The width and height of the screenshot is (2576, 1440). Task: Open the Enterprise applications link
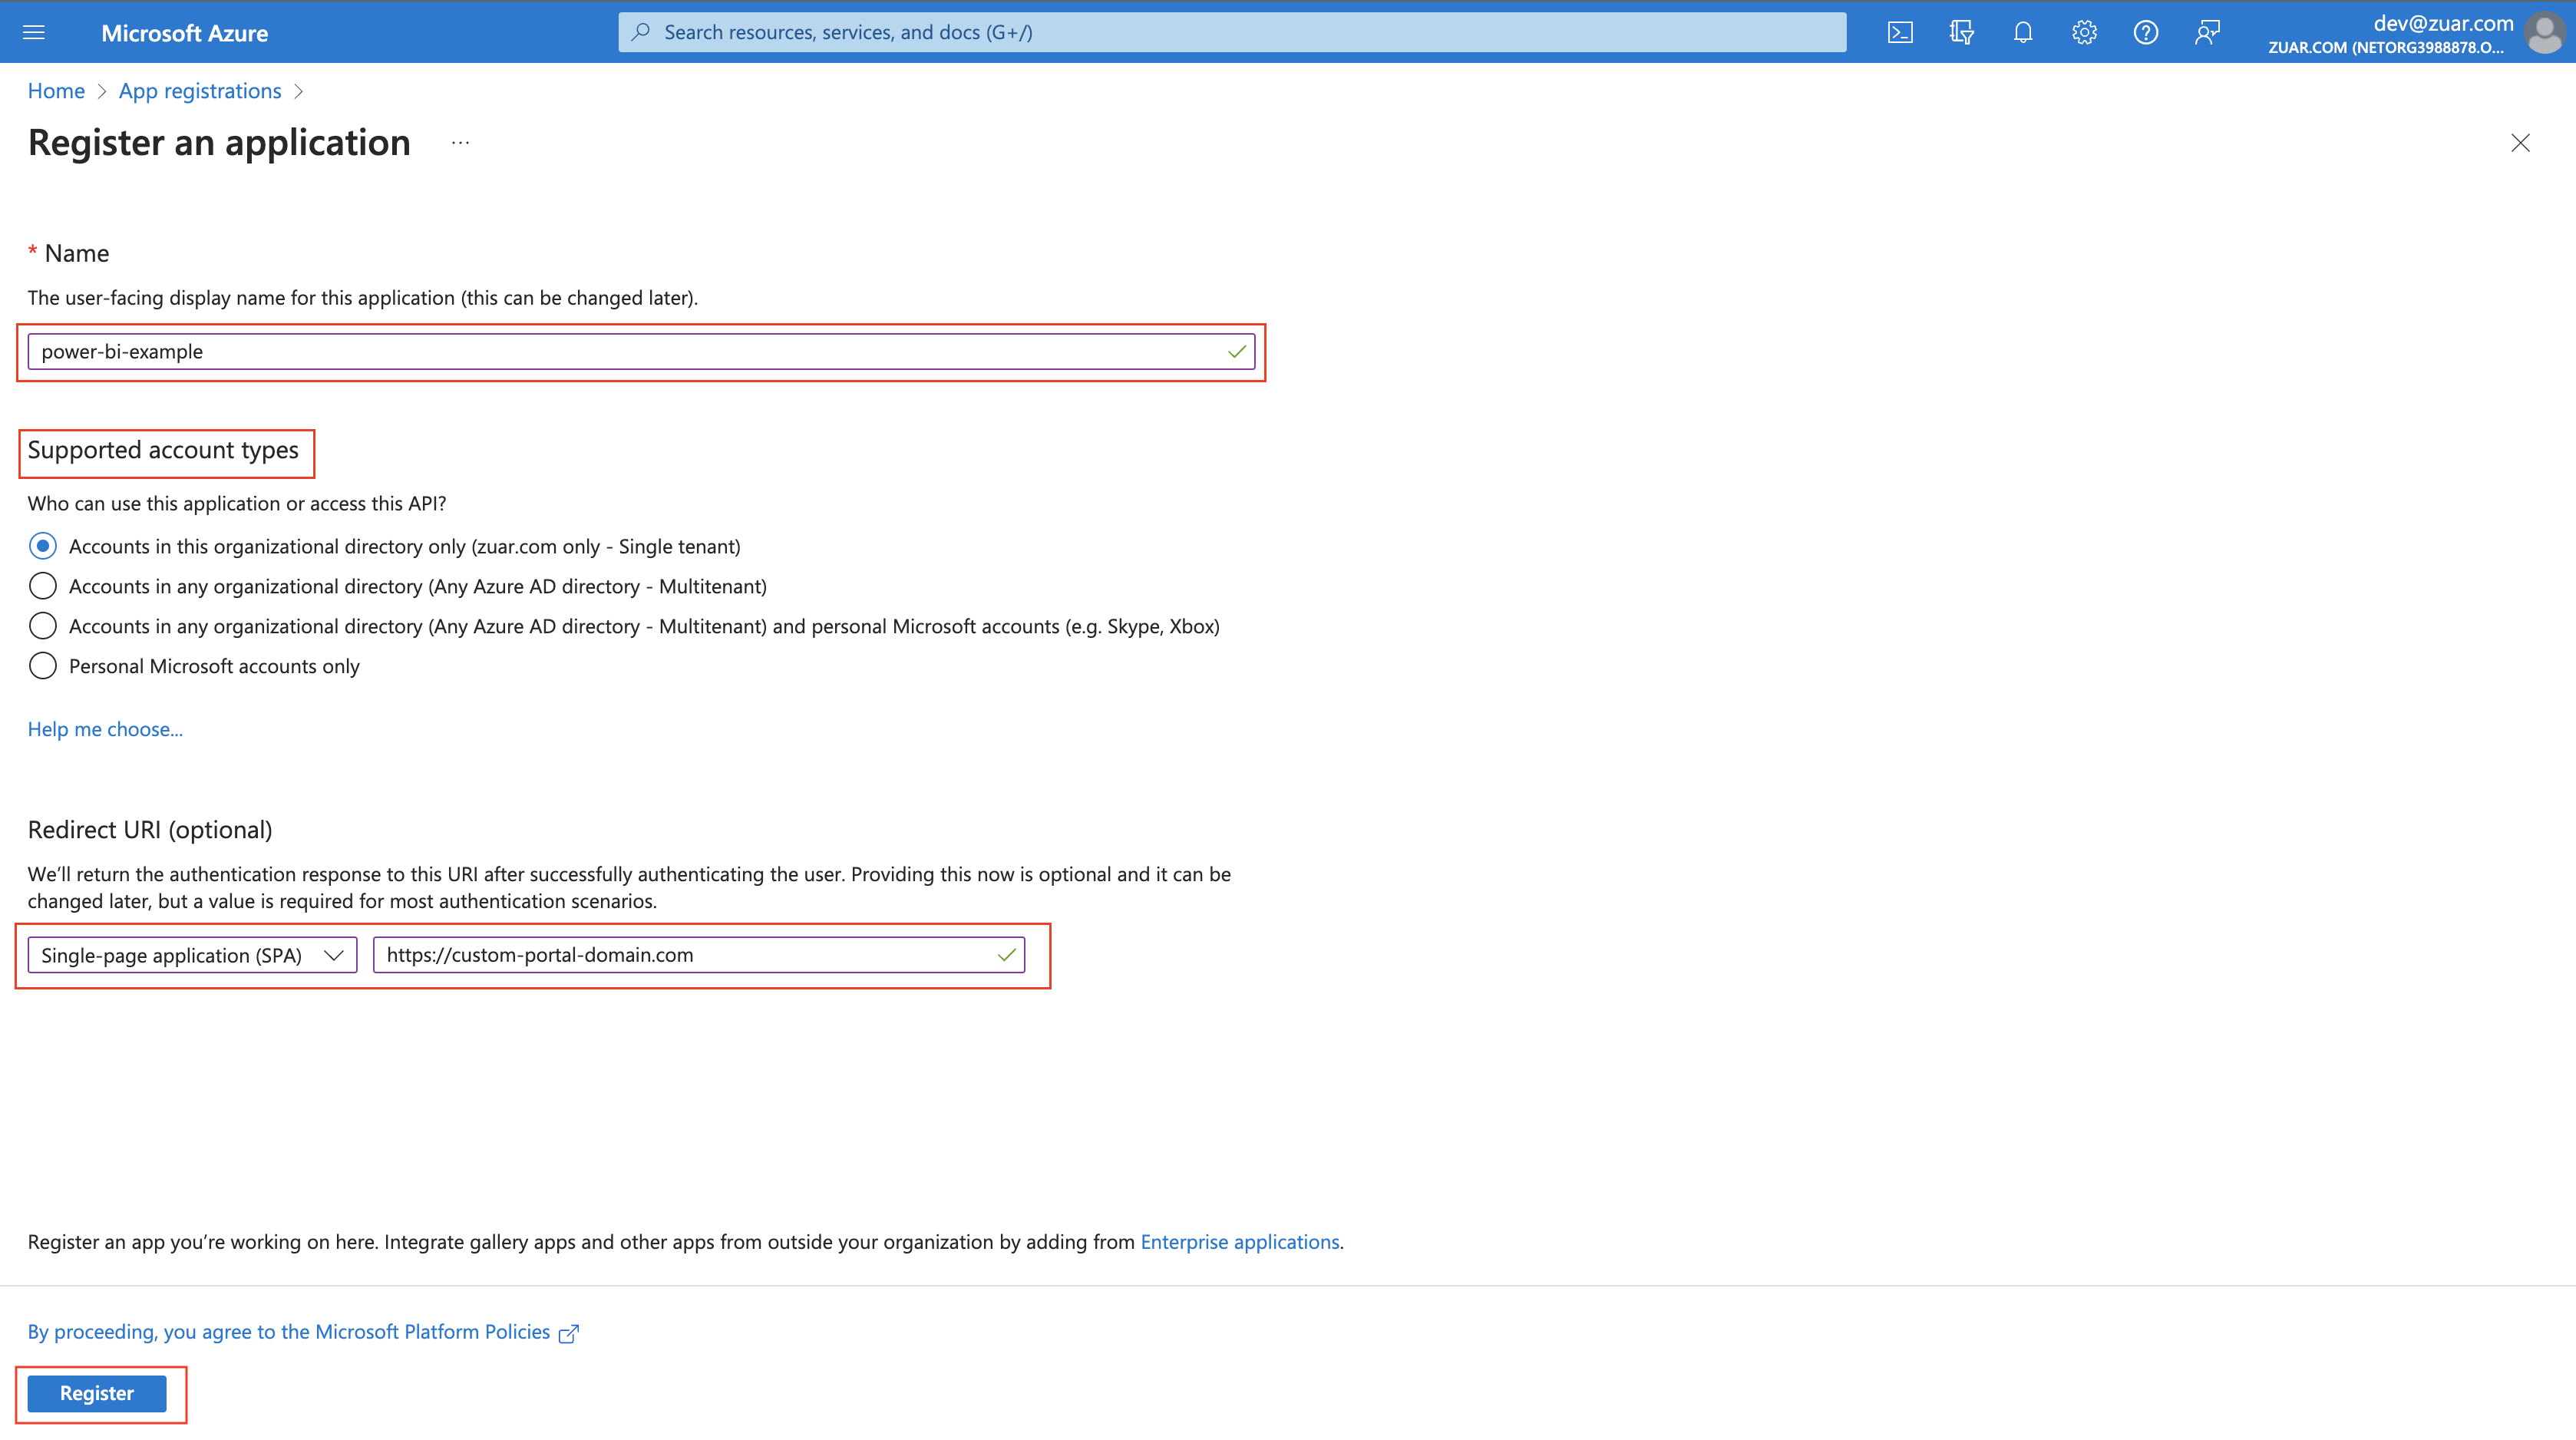point(1240,1241)
